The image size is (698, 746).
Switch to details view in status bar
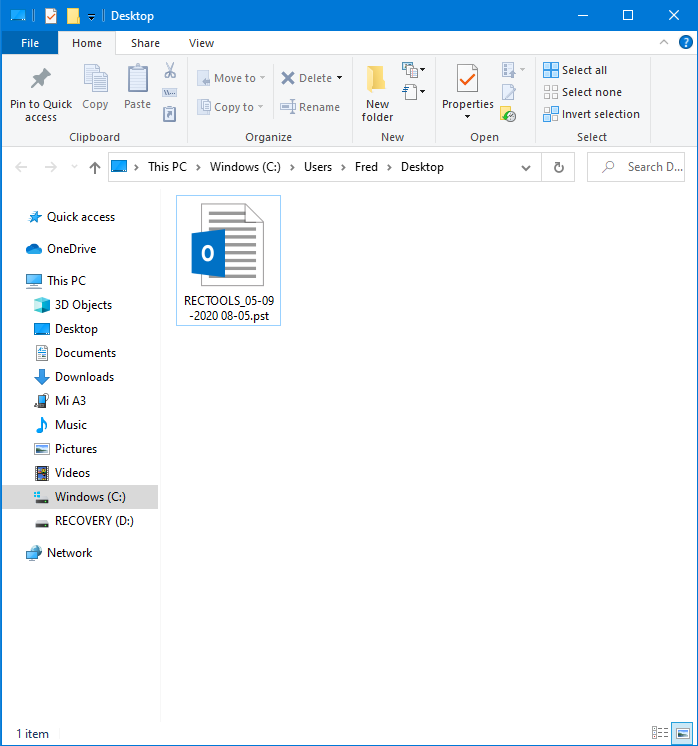659,733
